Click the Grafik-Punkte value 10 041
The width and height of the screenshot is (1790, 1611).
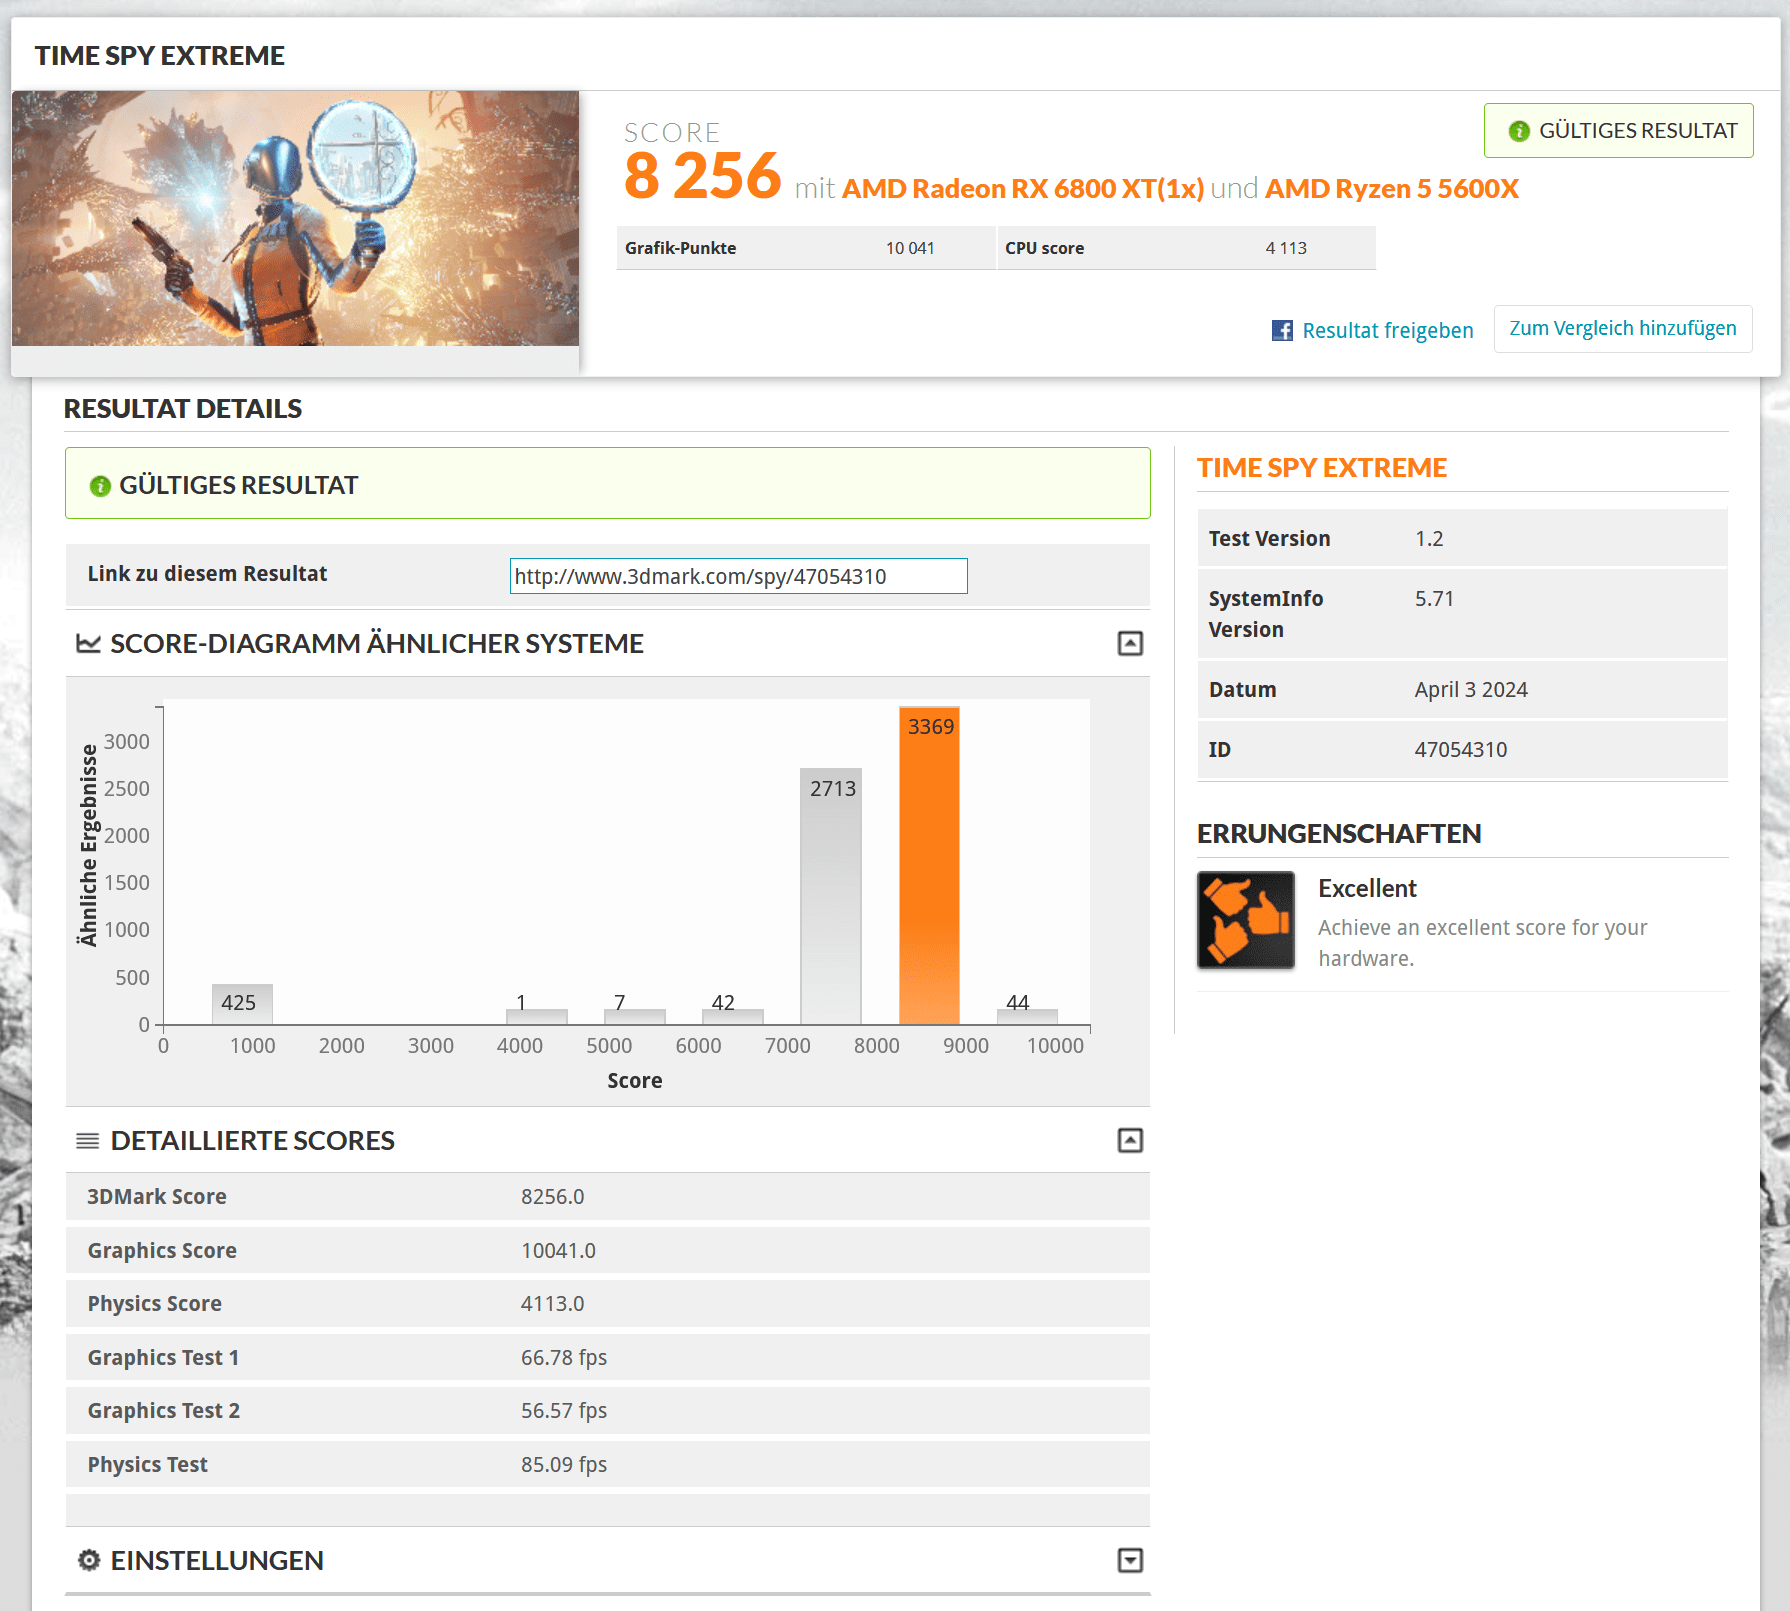[910, 248]
